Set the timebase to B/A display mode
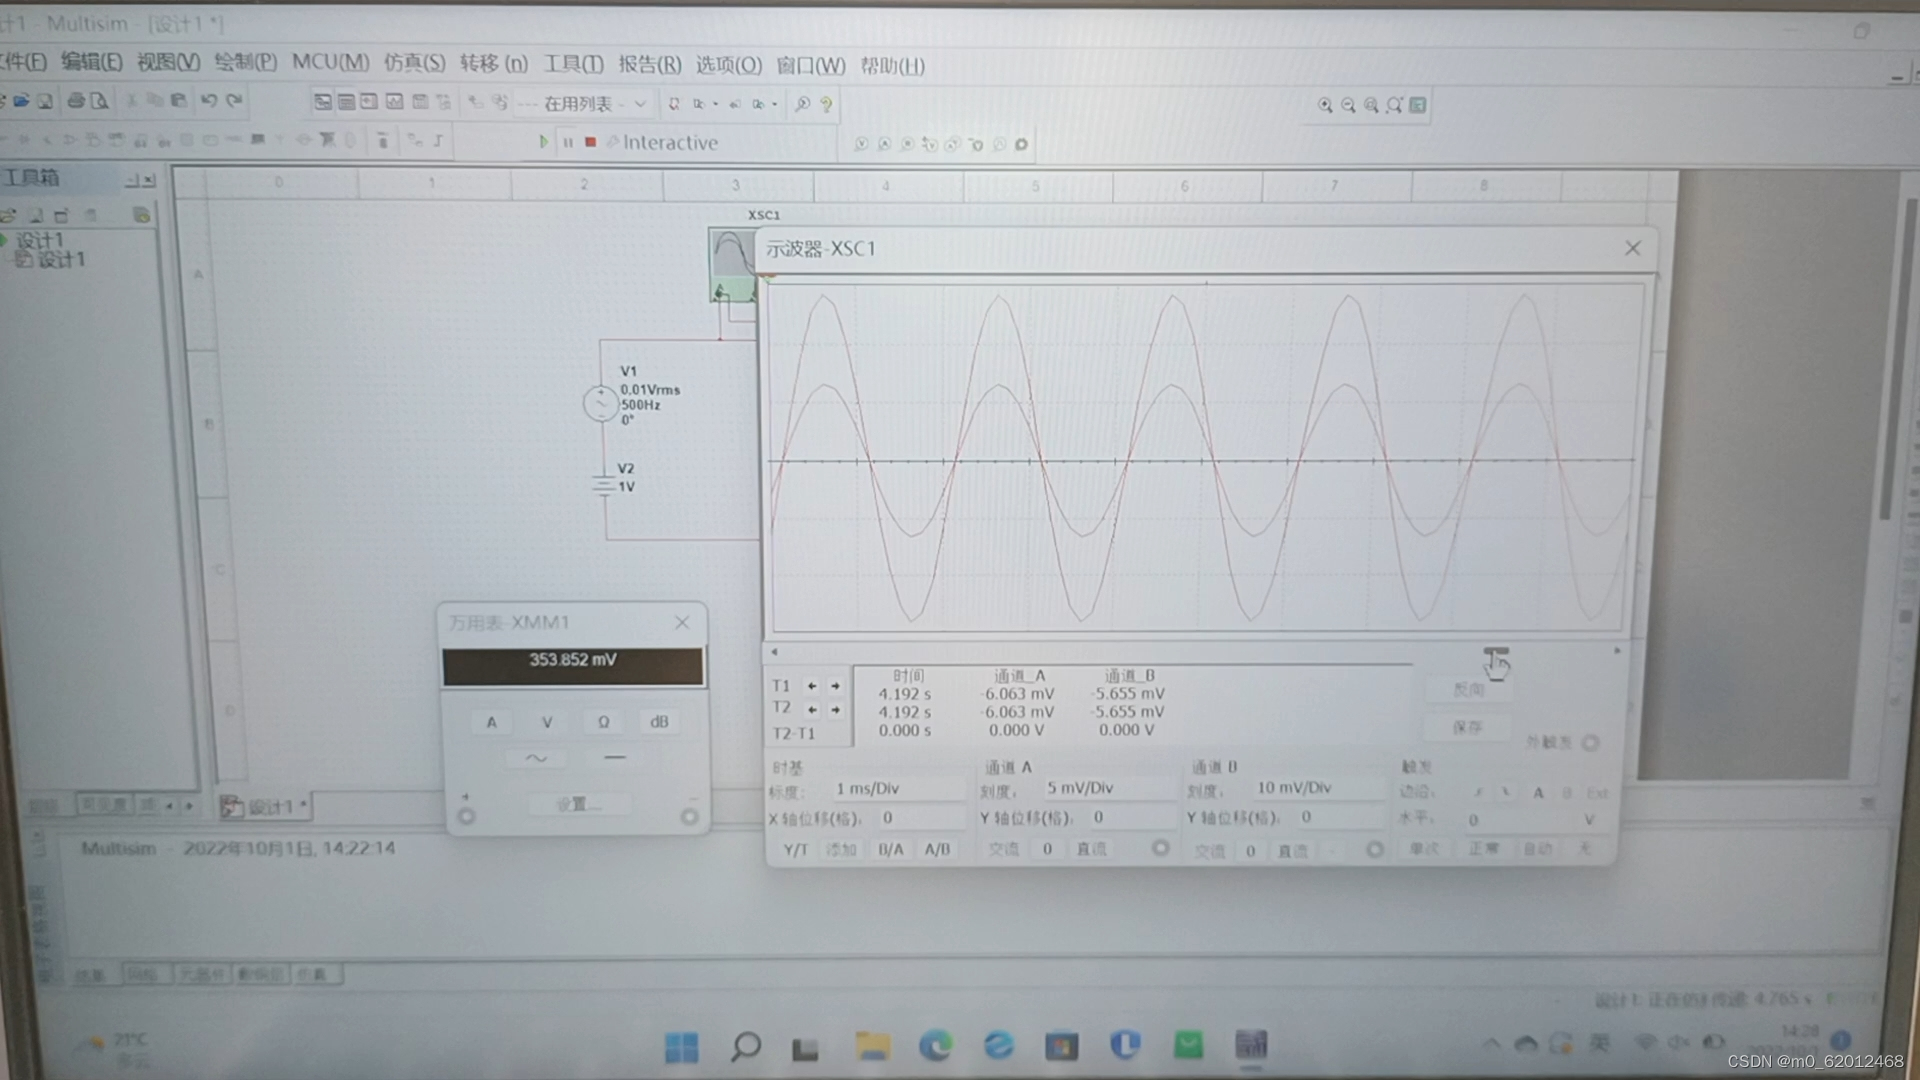Viewport: 1920px width, 1080px height. (890, 849)
